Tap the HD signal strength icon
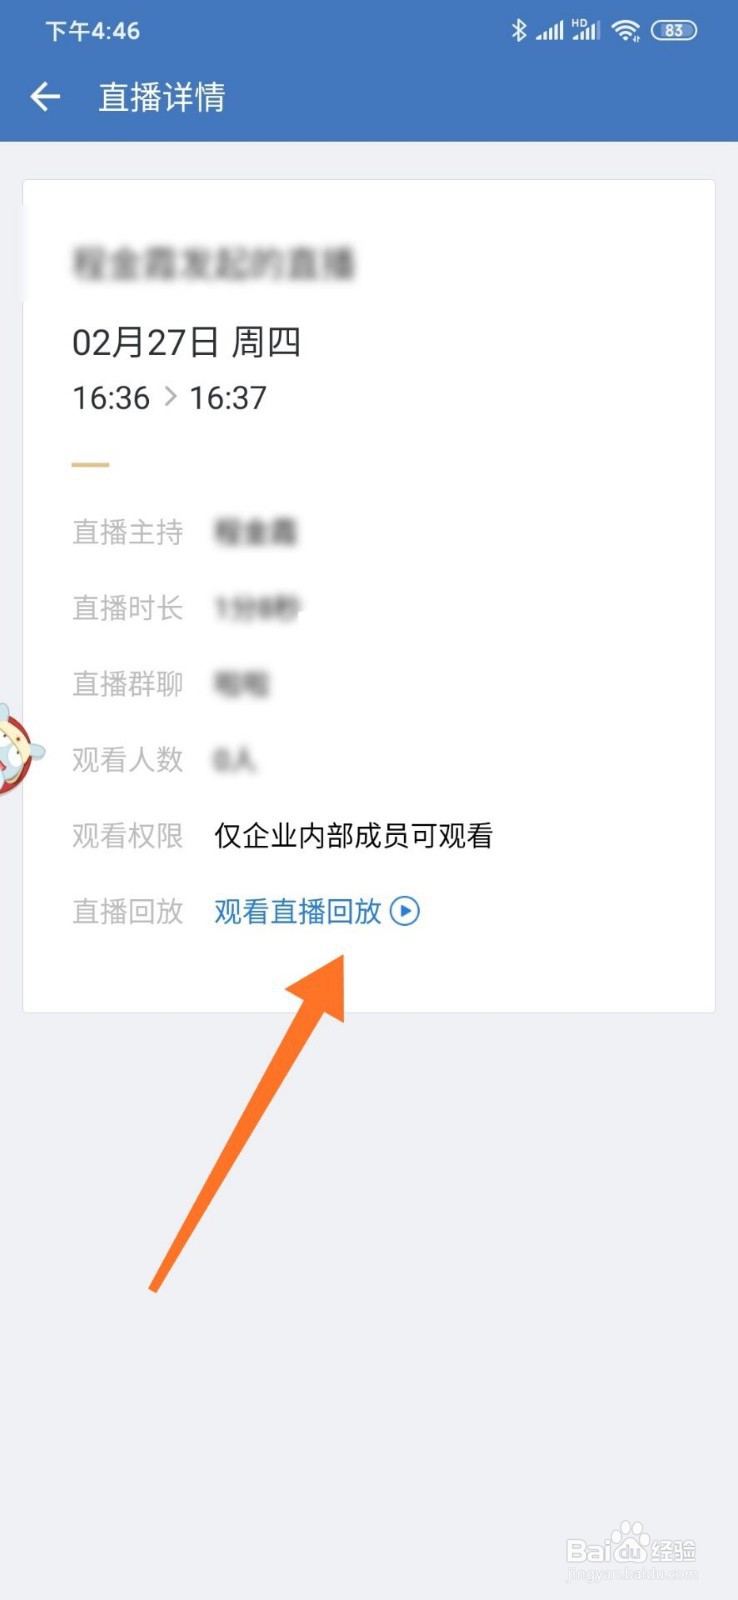738x1600 pixels. click(586, 30)
